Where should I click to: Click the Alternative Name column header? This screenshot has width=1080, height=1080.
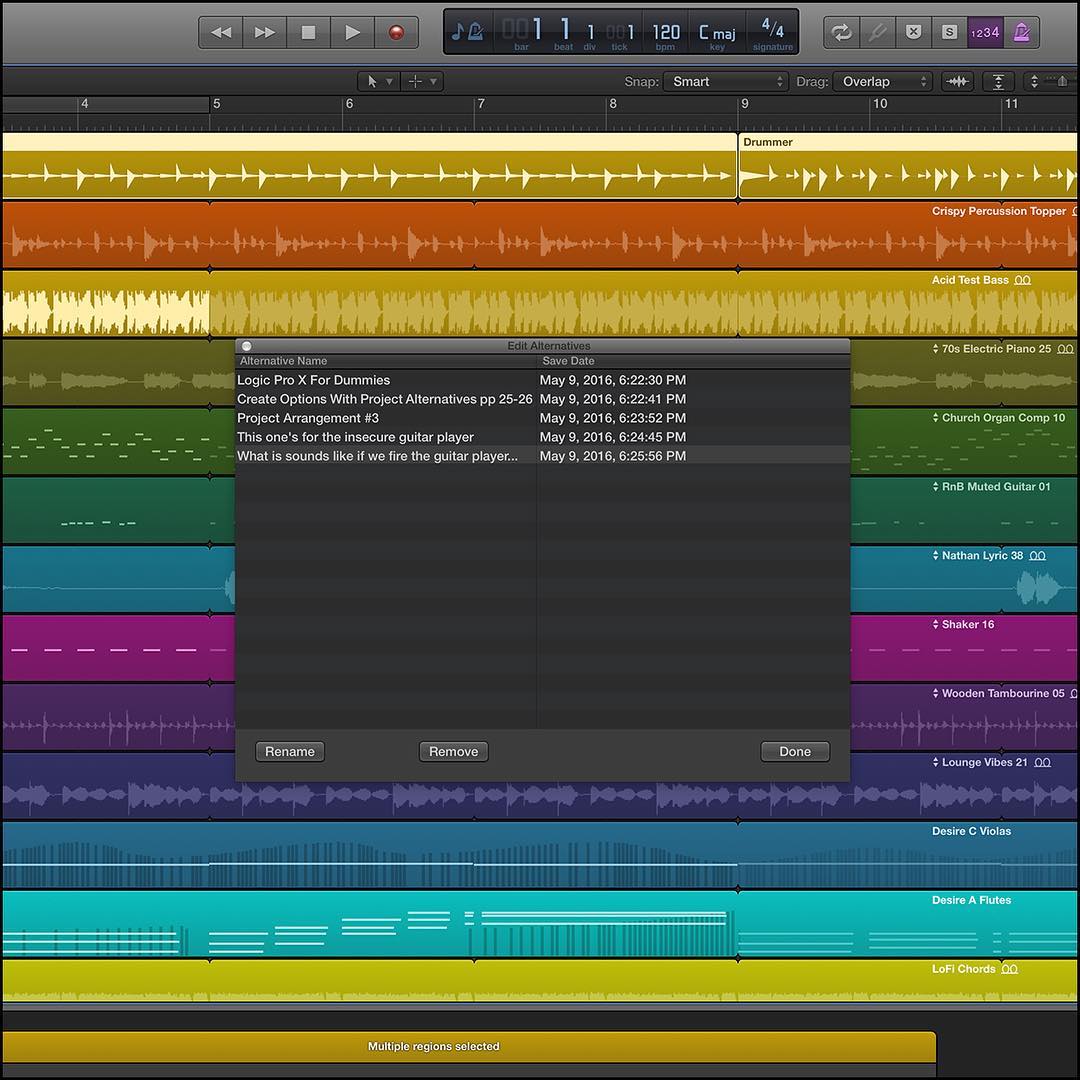285,361
